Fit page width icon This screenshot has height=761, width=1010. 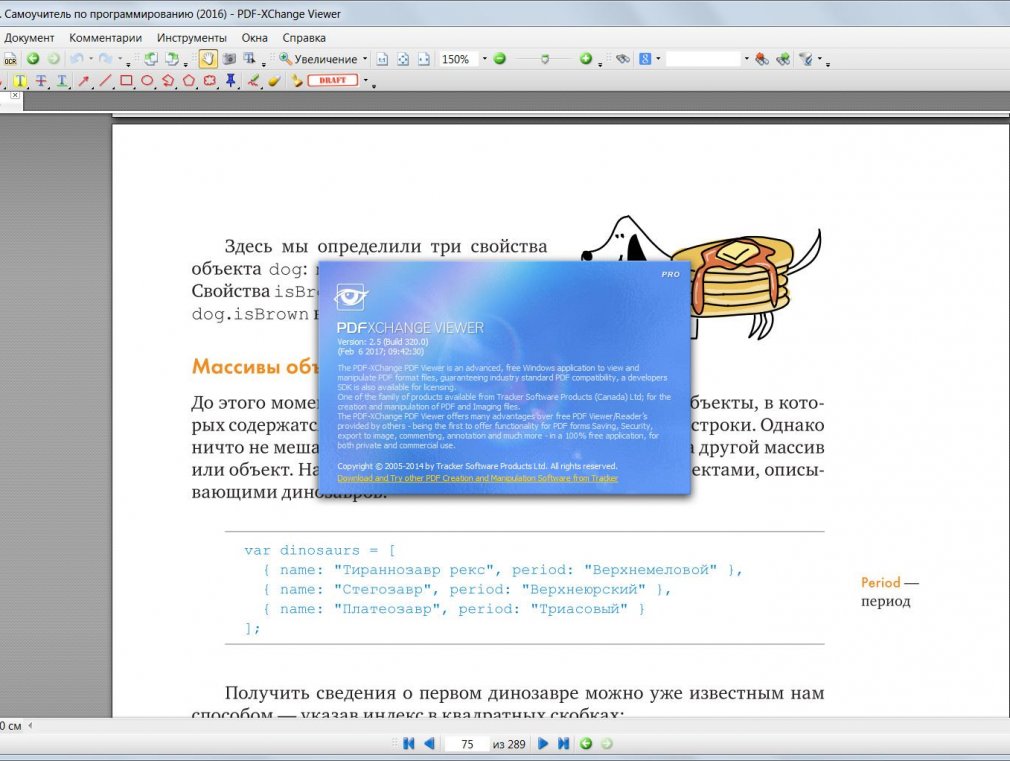pos(423,59)
